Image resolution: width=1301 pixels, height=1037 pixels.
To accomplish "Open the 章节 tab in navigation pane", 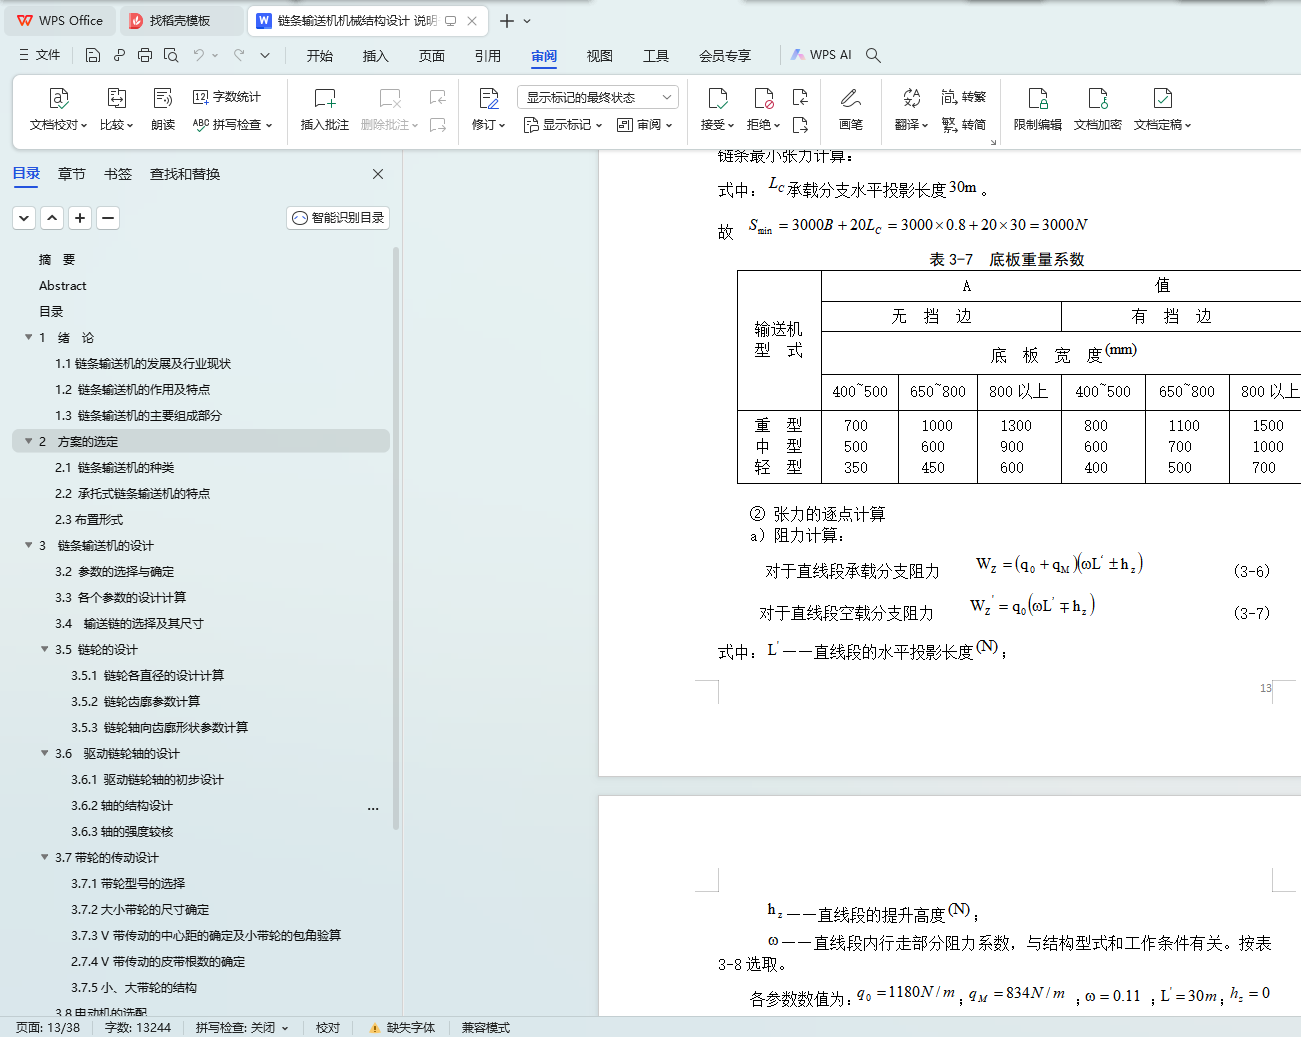I will pyautogui.click(x=72, y=174).
